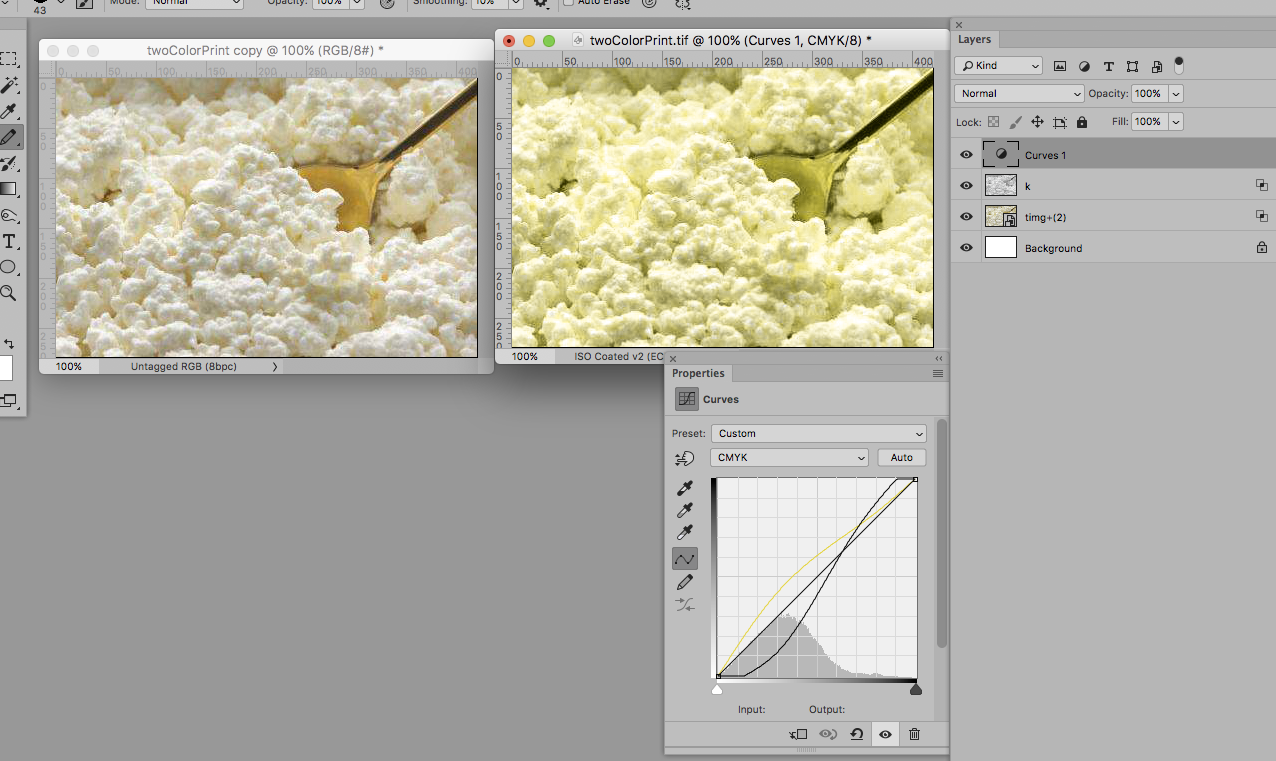
Task: Filter layers by adjustment layer type
Action: [1084, 66]
